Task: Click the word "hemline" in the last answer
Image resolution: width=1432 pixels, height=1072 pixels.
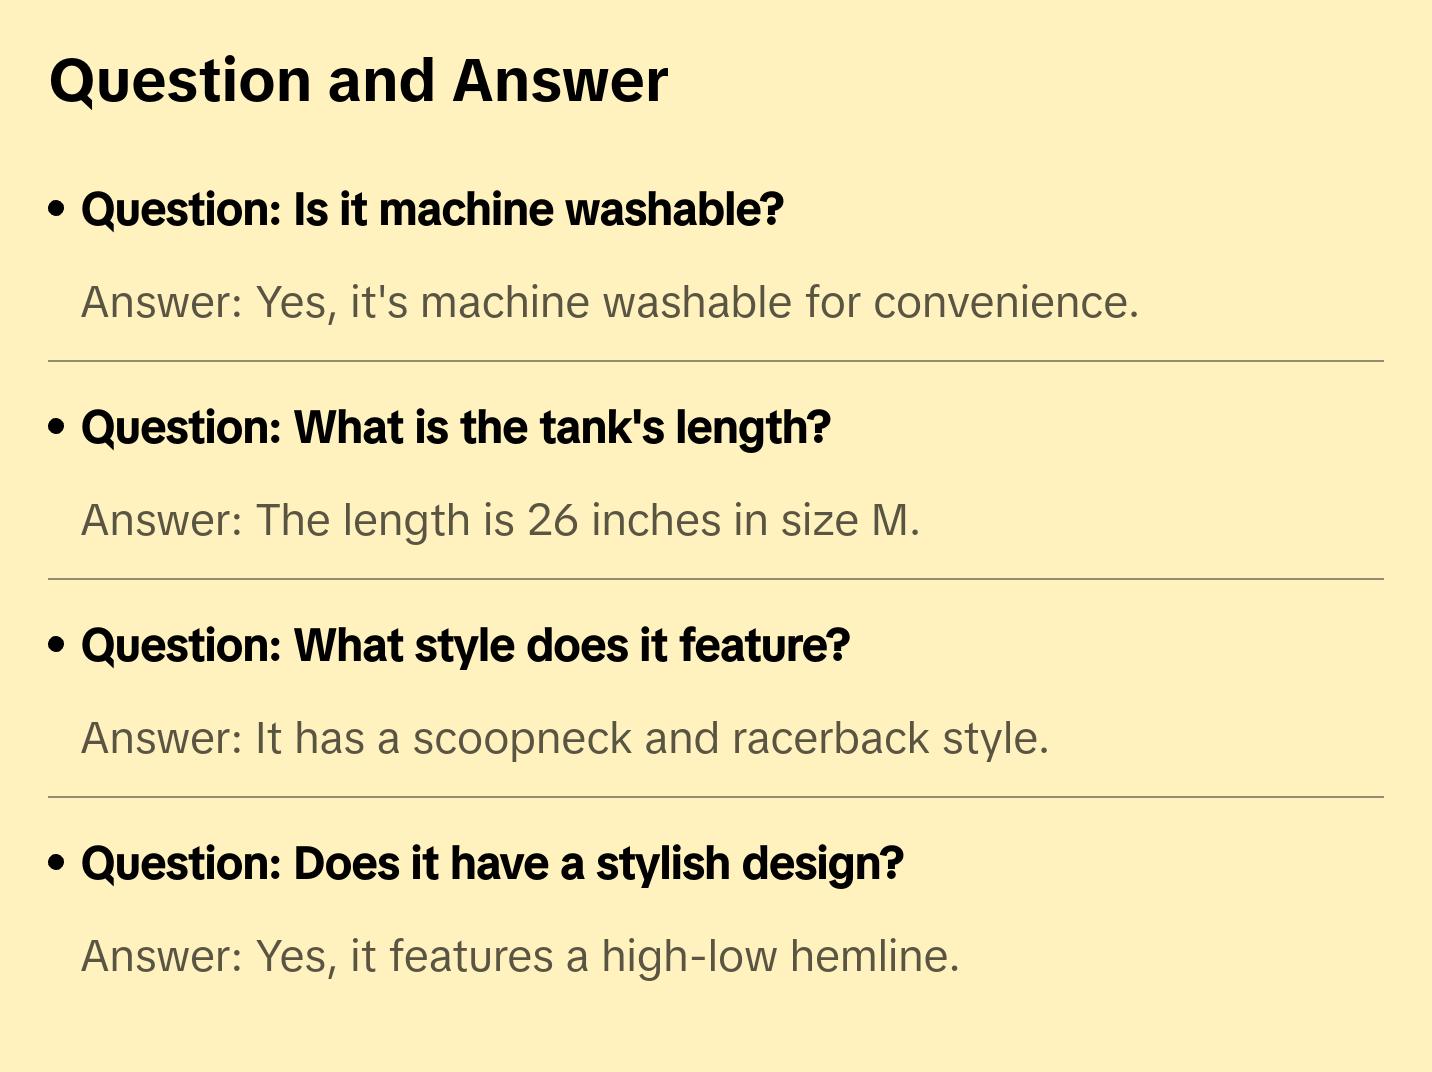Action: tap(874, 956)
